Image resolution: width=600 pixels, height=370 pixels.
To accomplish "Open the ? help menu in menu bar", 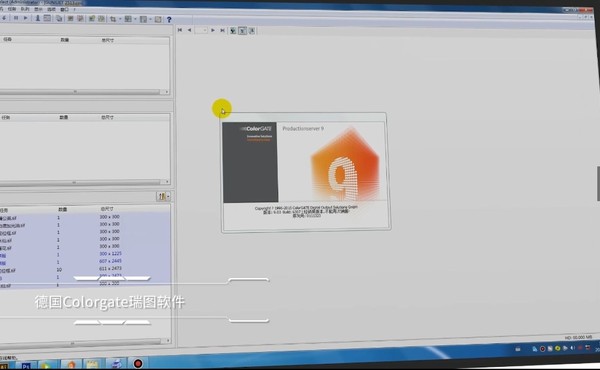I will tap(74, 9).
